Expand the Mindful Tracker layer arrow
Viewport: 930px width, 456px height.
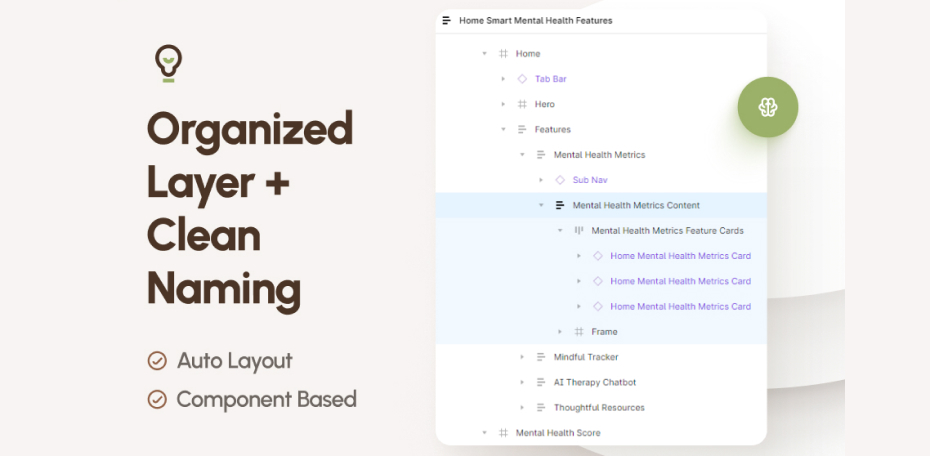[522, 357]
